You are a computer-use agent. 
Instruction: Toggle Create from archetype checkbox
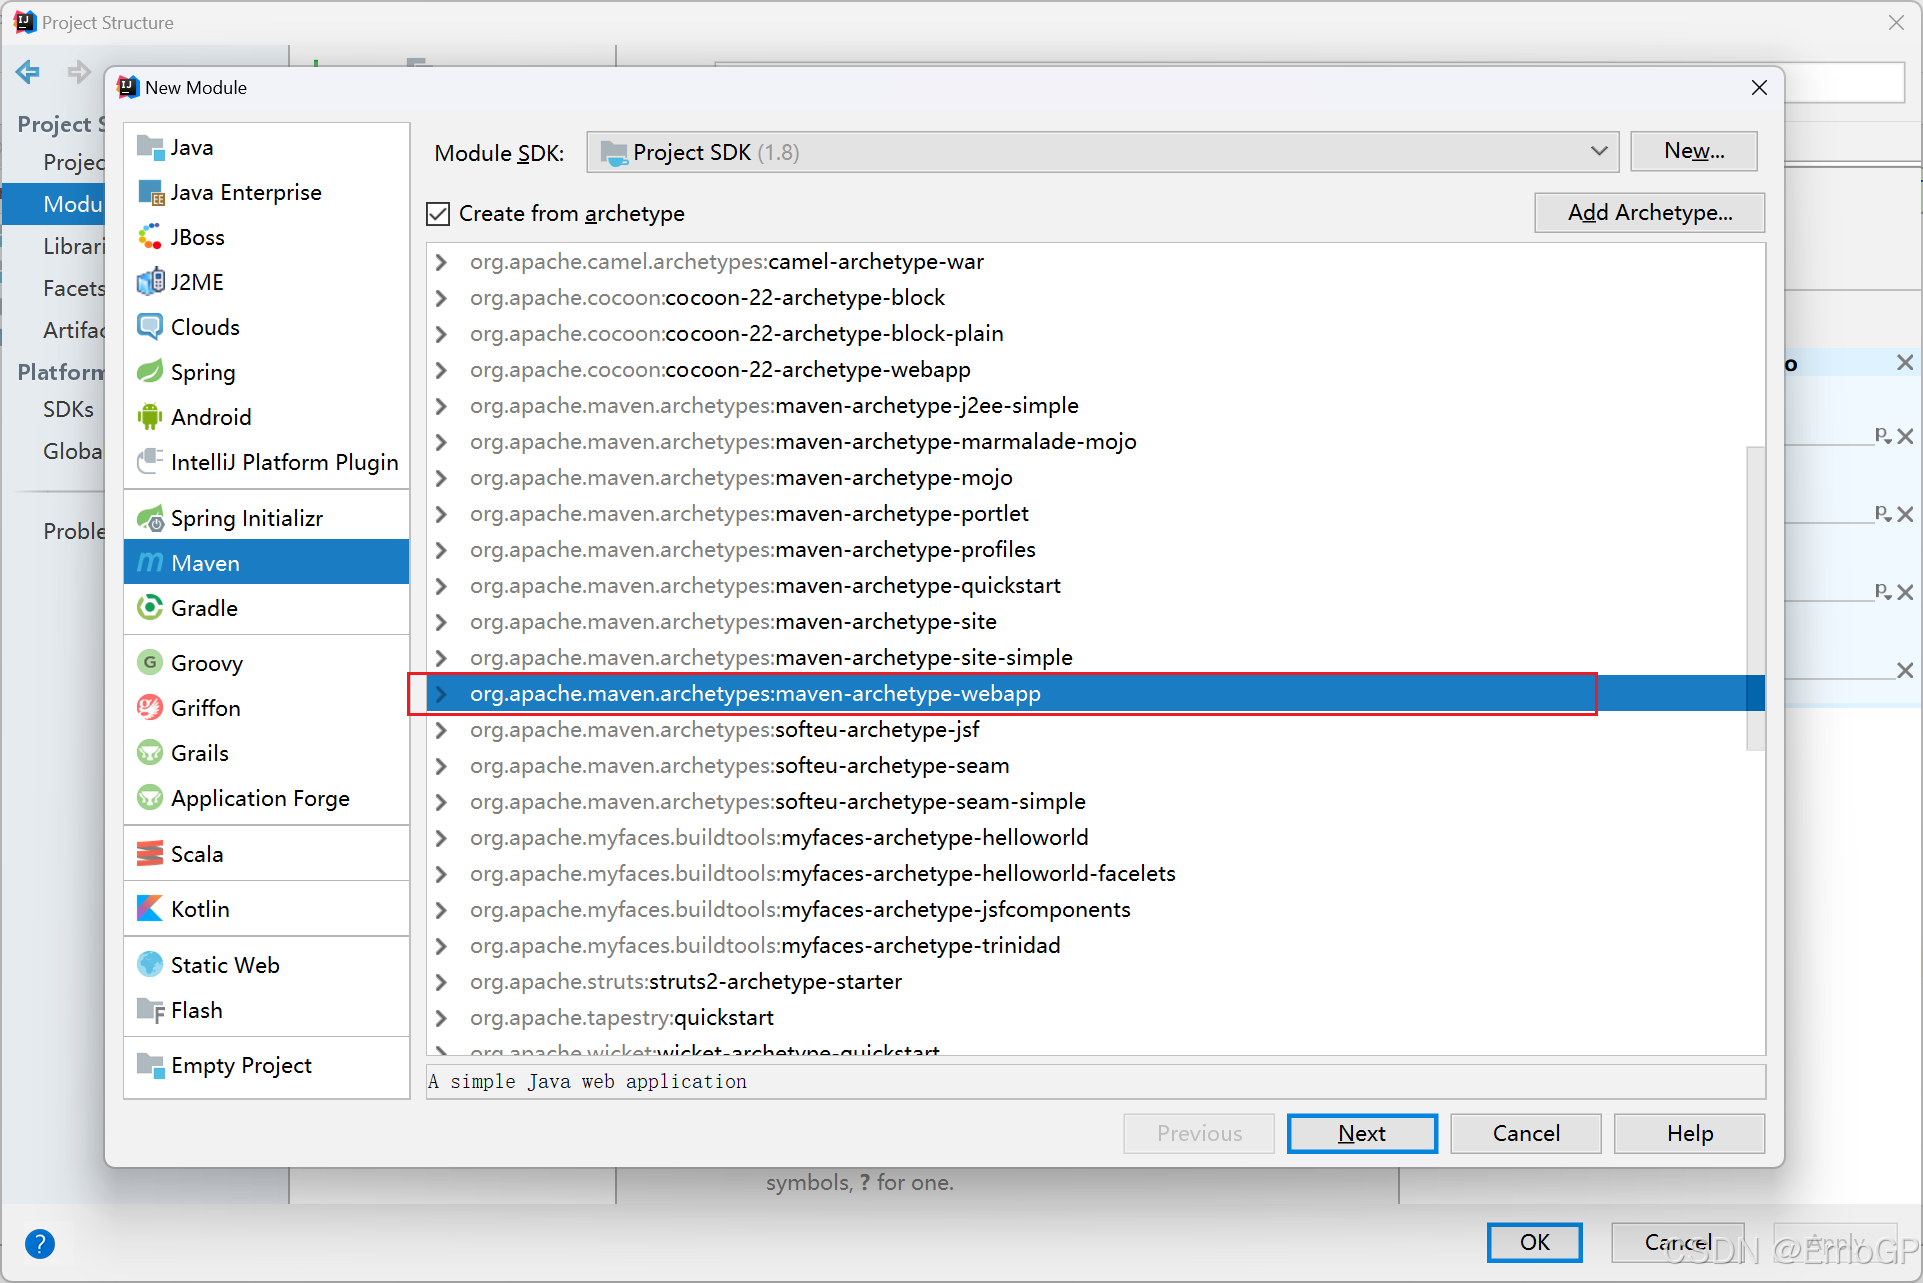438,214
